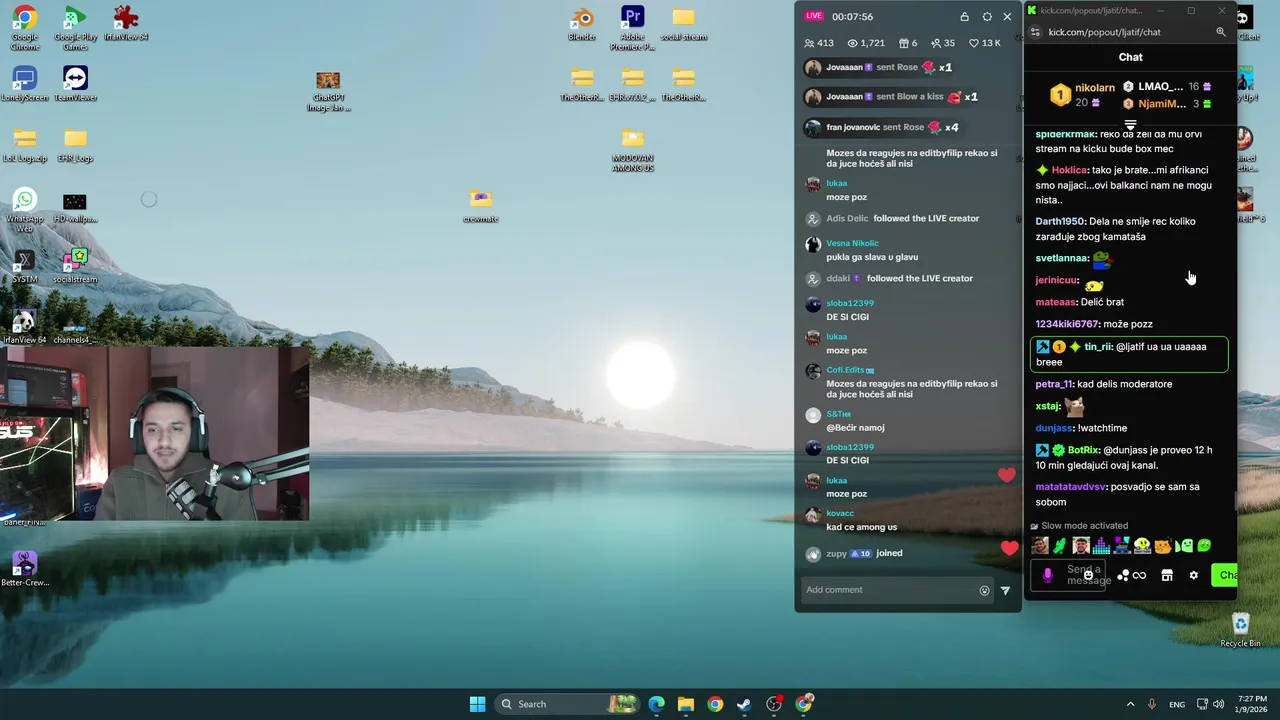
Task: Open the crewmate desktop file
Action: point(481,205)
